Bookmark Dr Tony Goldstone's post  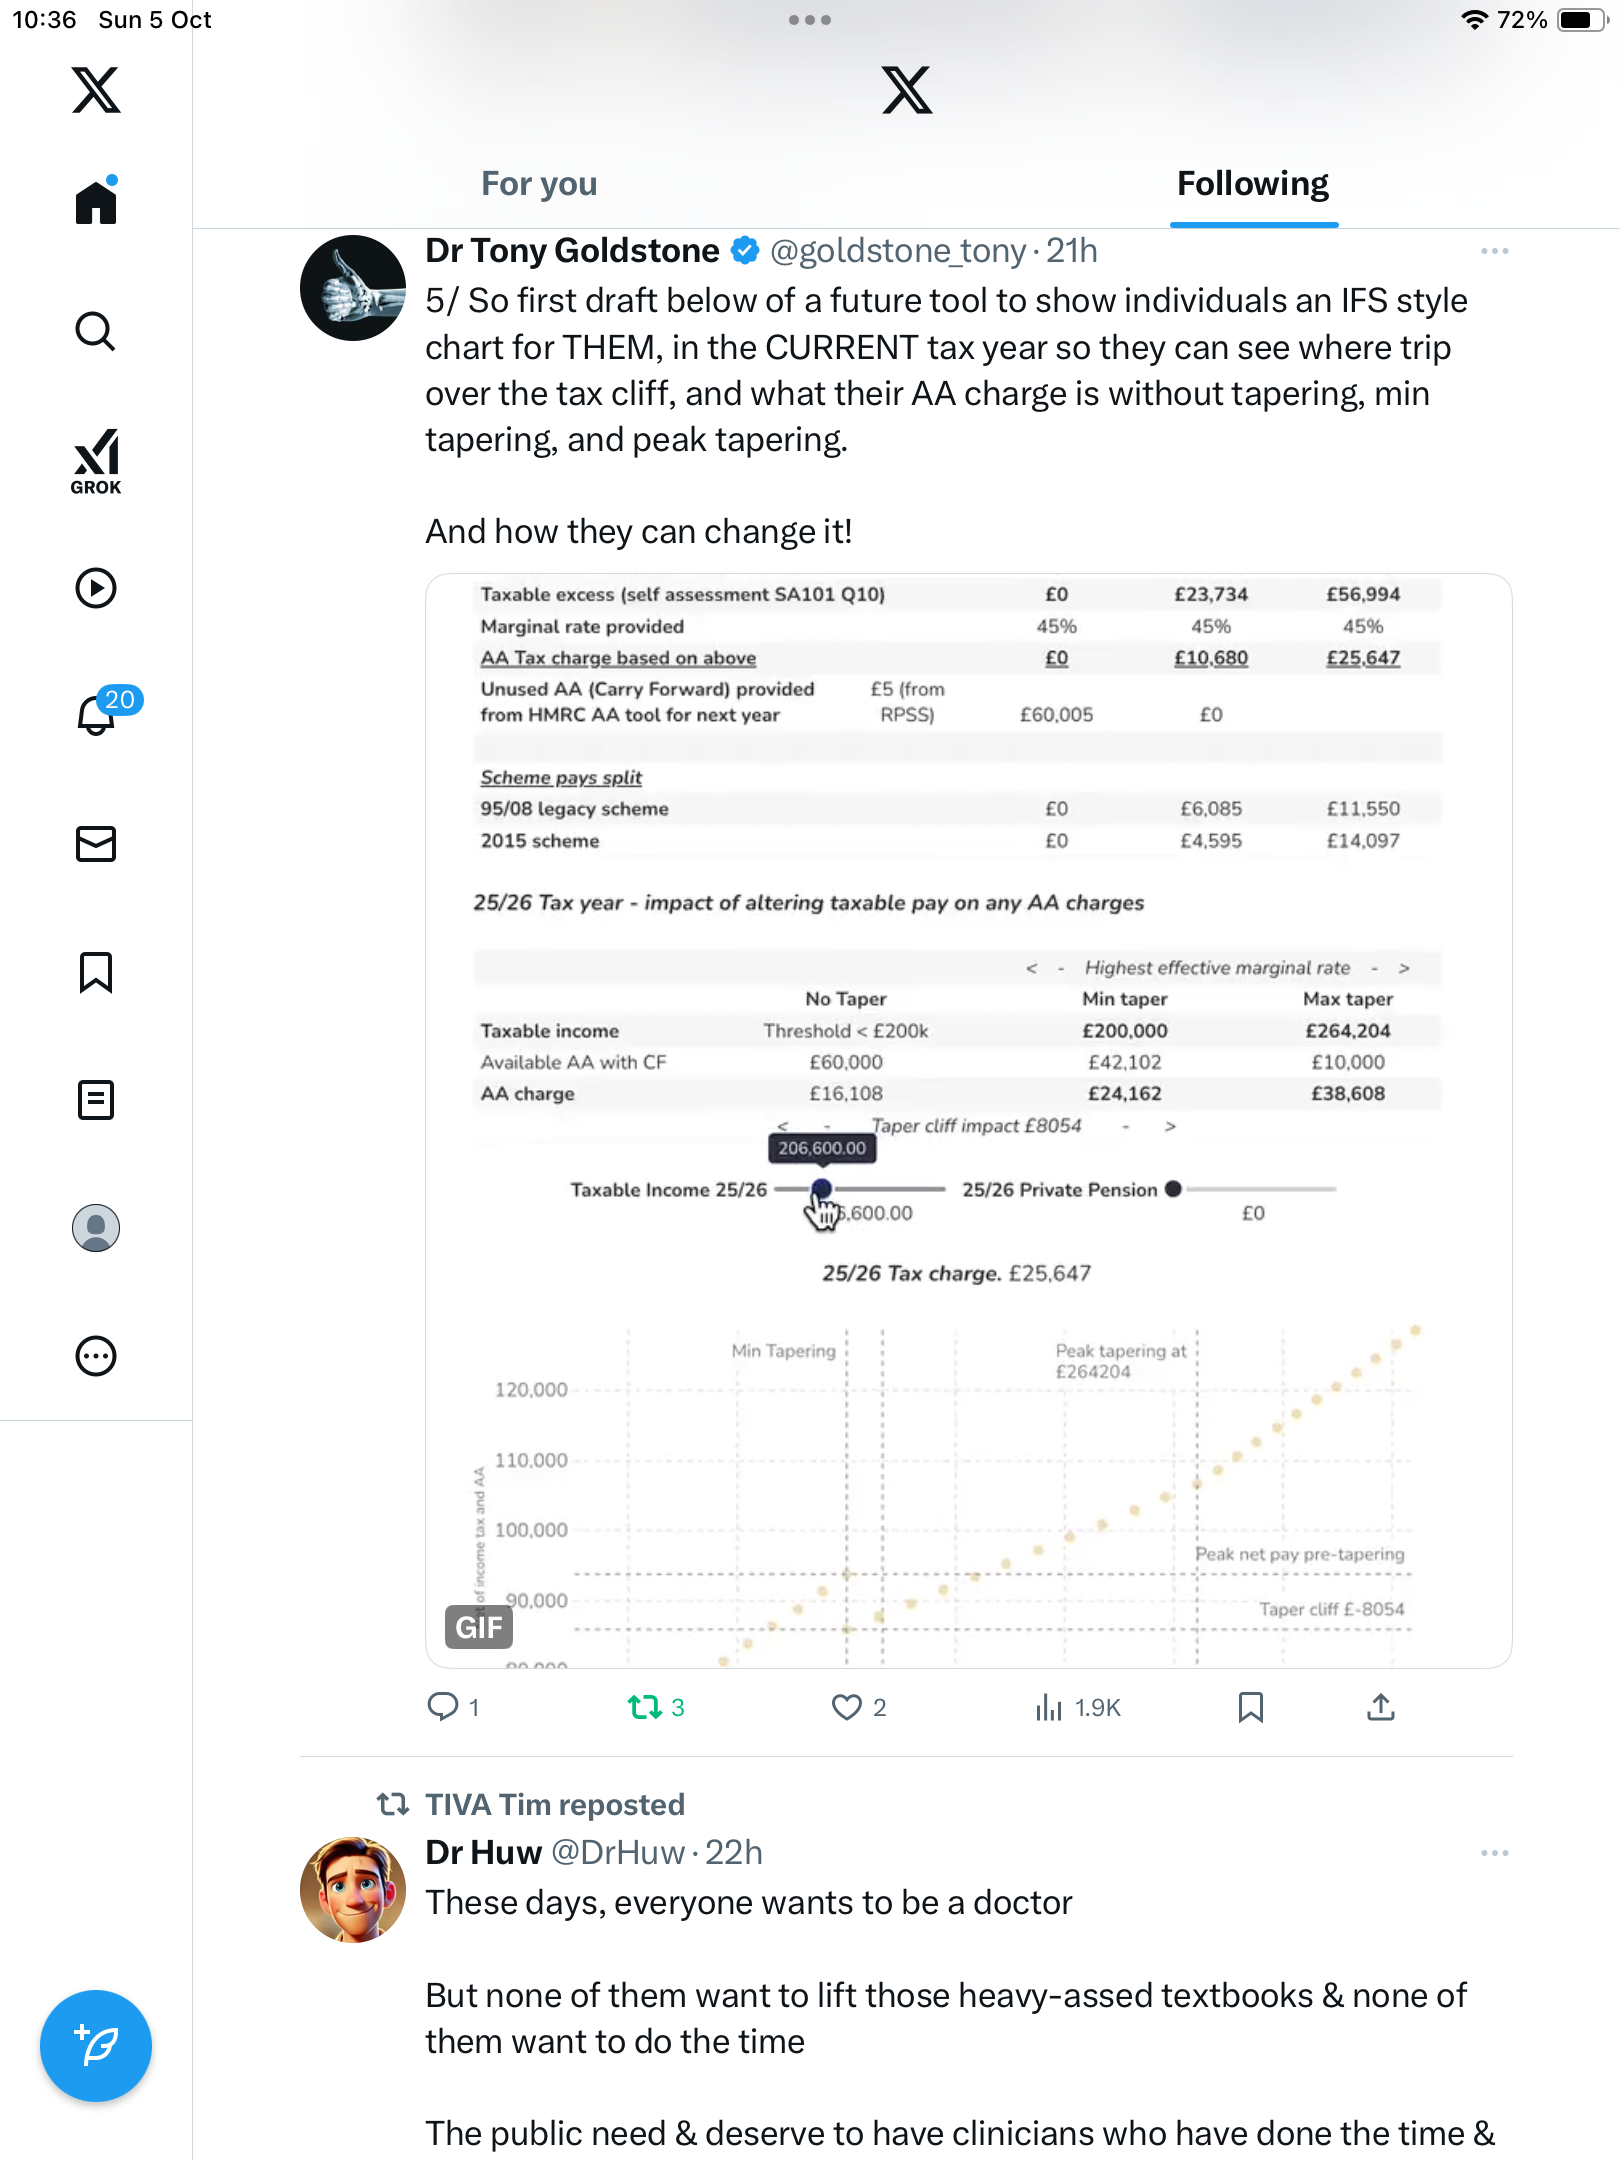[x=1250, y=1707]
